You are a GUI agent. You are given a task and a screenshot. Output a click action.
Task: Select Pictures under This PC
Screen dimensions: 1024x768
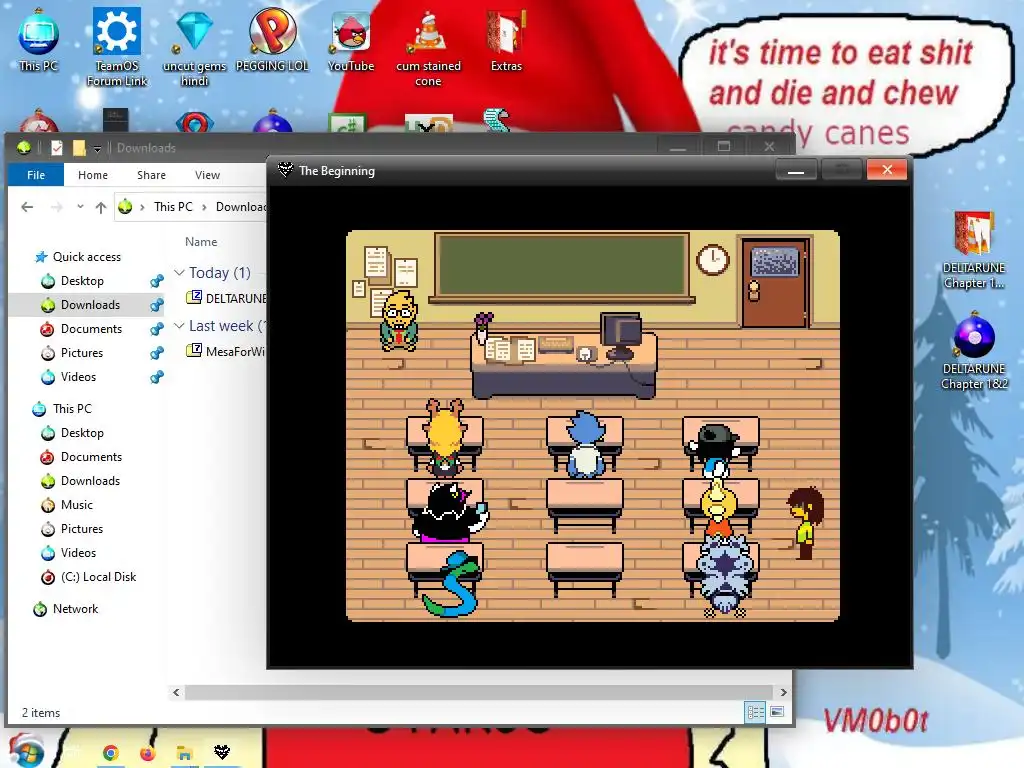[x=82, y=529]
